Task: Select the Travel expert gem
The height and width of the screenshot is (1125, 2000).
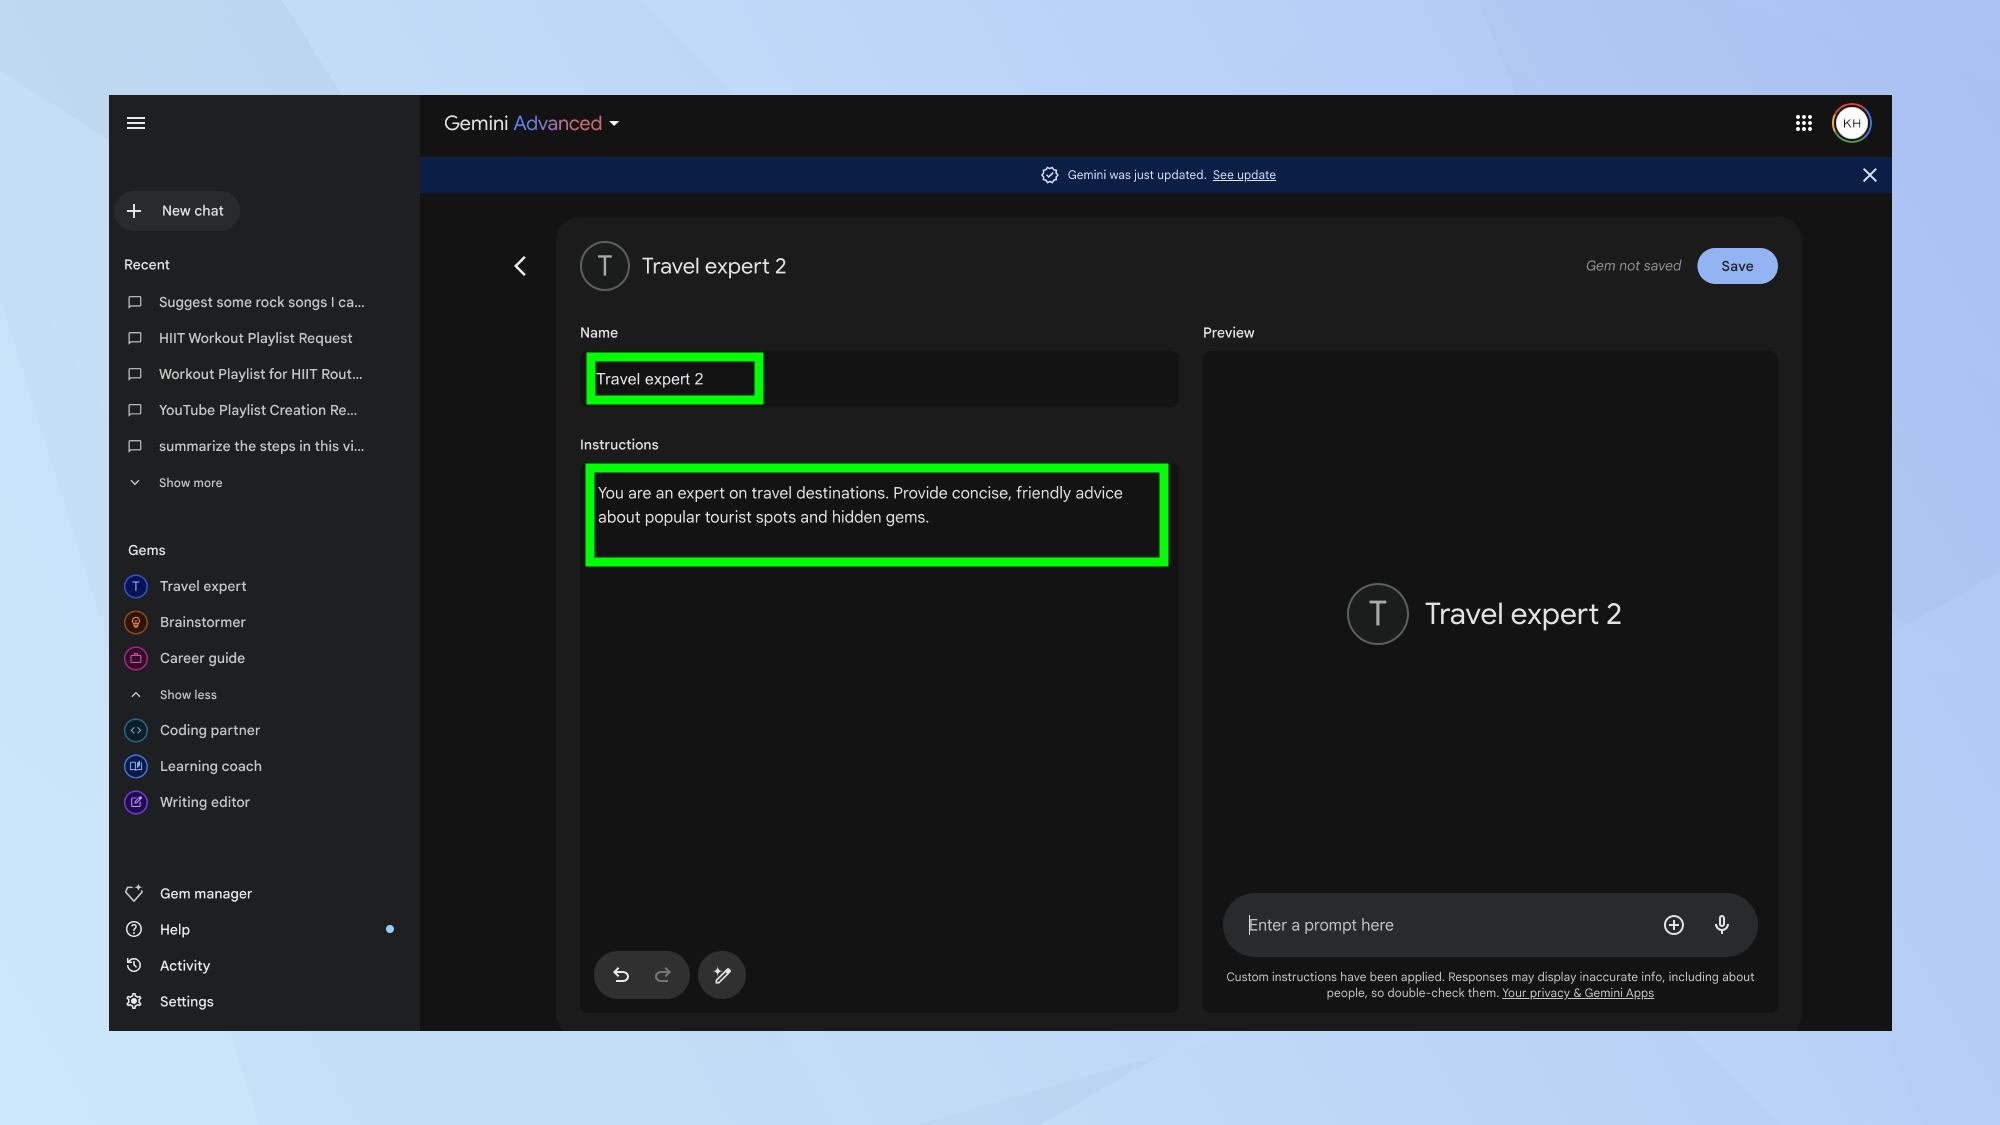Action: tap(202, 587)
